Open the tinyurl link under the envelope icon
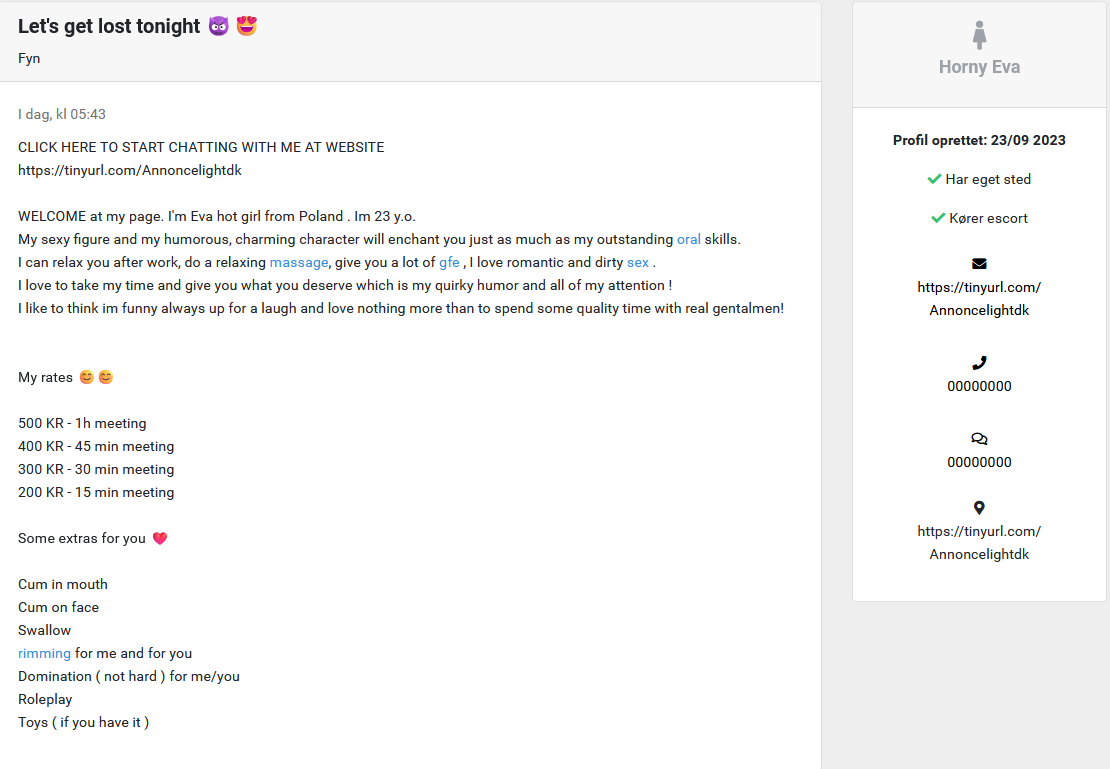This screenshot has height=769, width=1110. (979, 298)
